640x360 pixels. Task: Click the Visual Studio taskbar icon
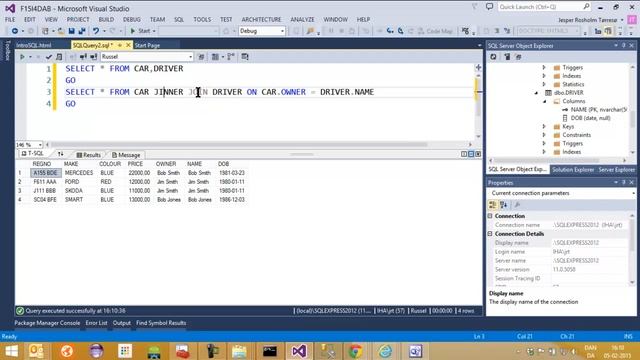click(299, 351)
